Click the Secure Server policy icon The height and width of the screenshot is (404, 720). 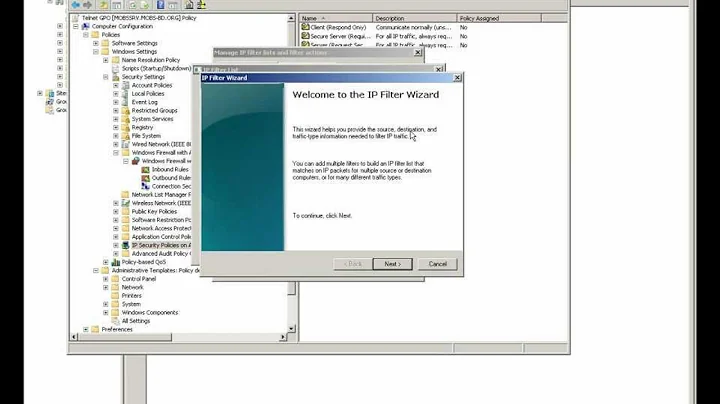click(305, 36)
